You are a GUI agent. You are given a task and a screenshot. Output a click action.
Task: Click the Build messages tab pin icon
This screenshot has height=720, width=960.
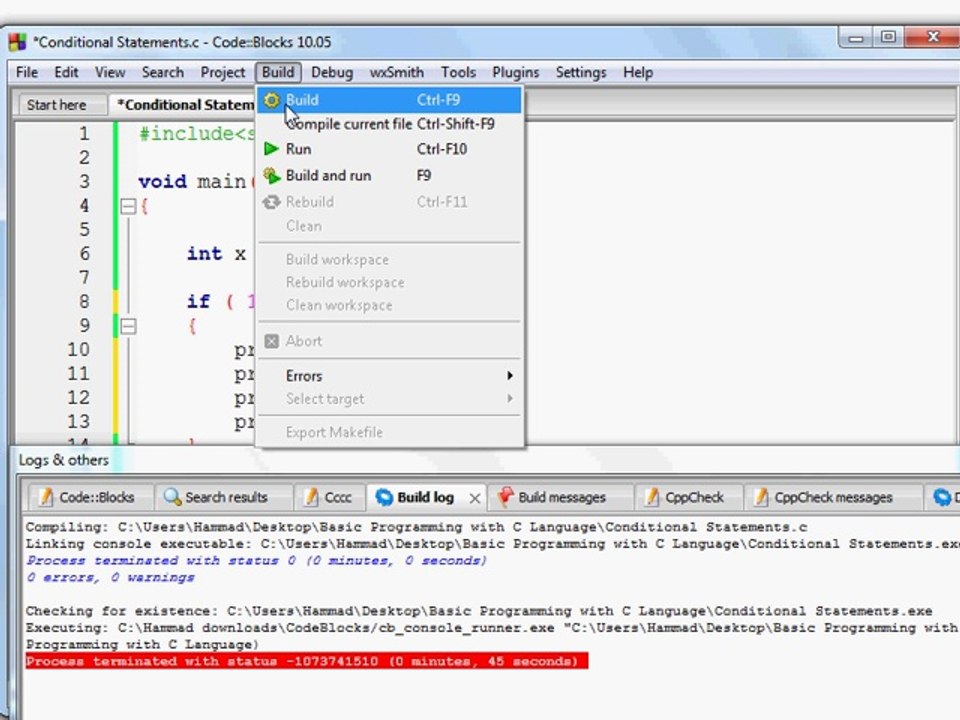[x=505, y=497]
